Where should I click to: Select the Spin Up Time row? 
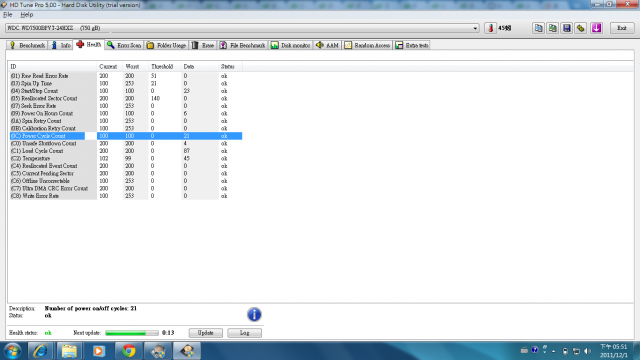[x=126, y=83]
